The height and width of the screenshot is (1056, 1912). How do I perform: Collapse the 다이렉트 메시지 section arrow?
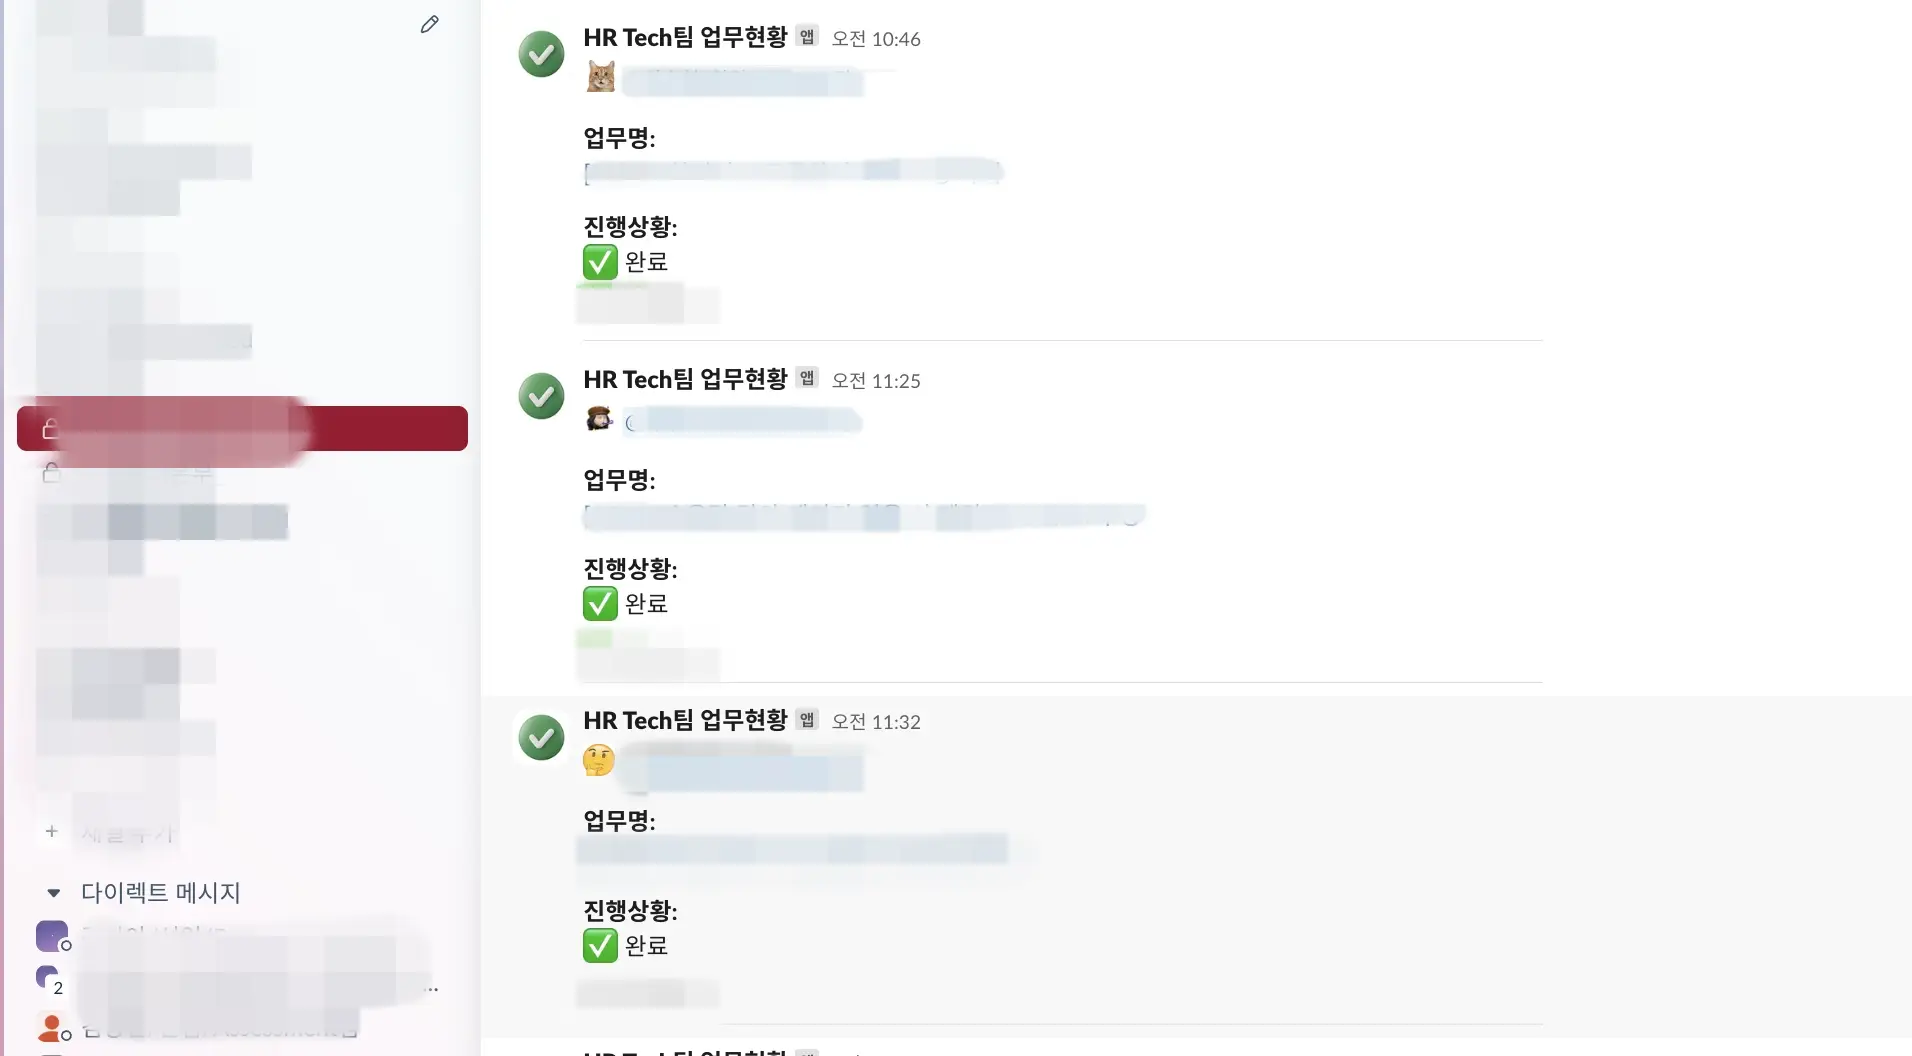[x=54, y=892]
